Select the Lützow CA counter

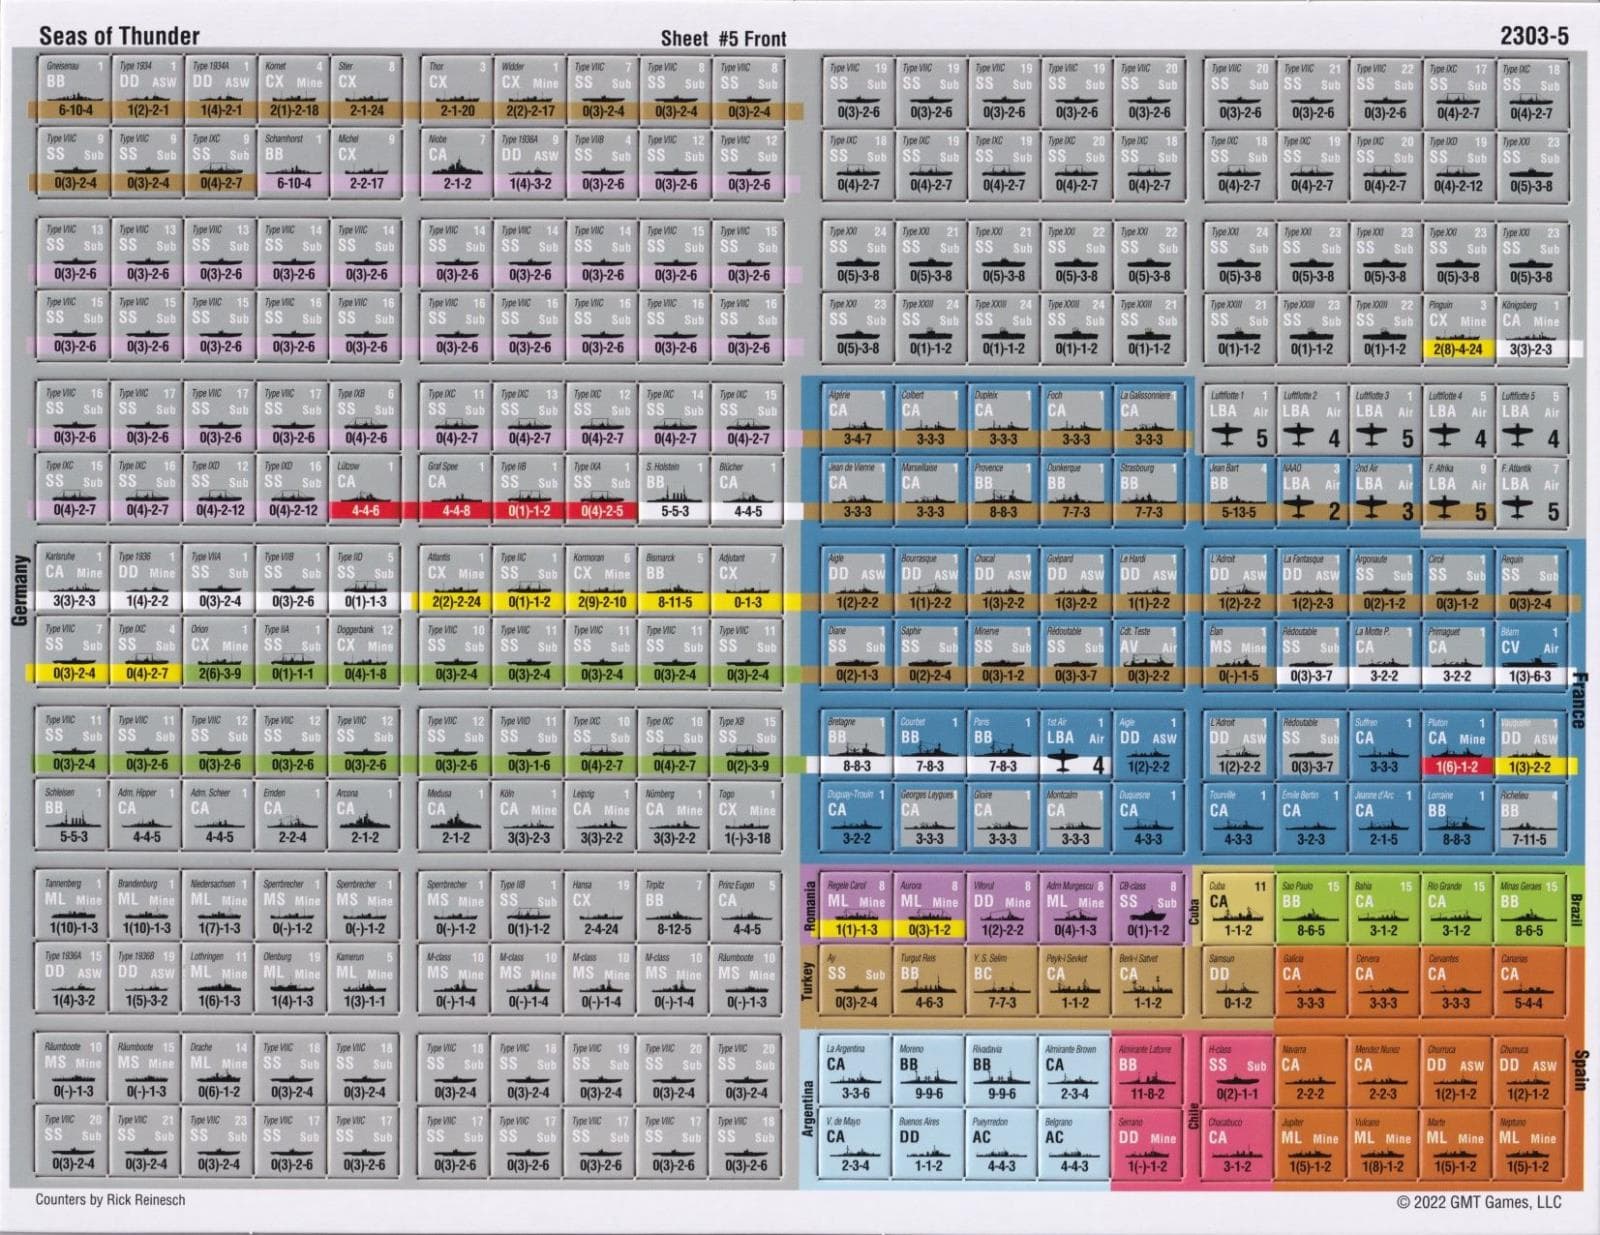(x=366, y=490)
